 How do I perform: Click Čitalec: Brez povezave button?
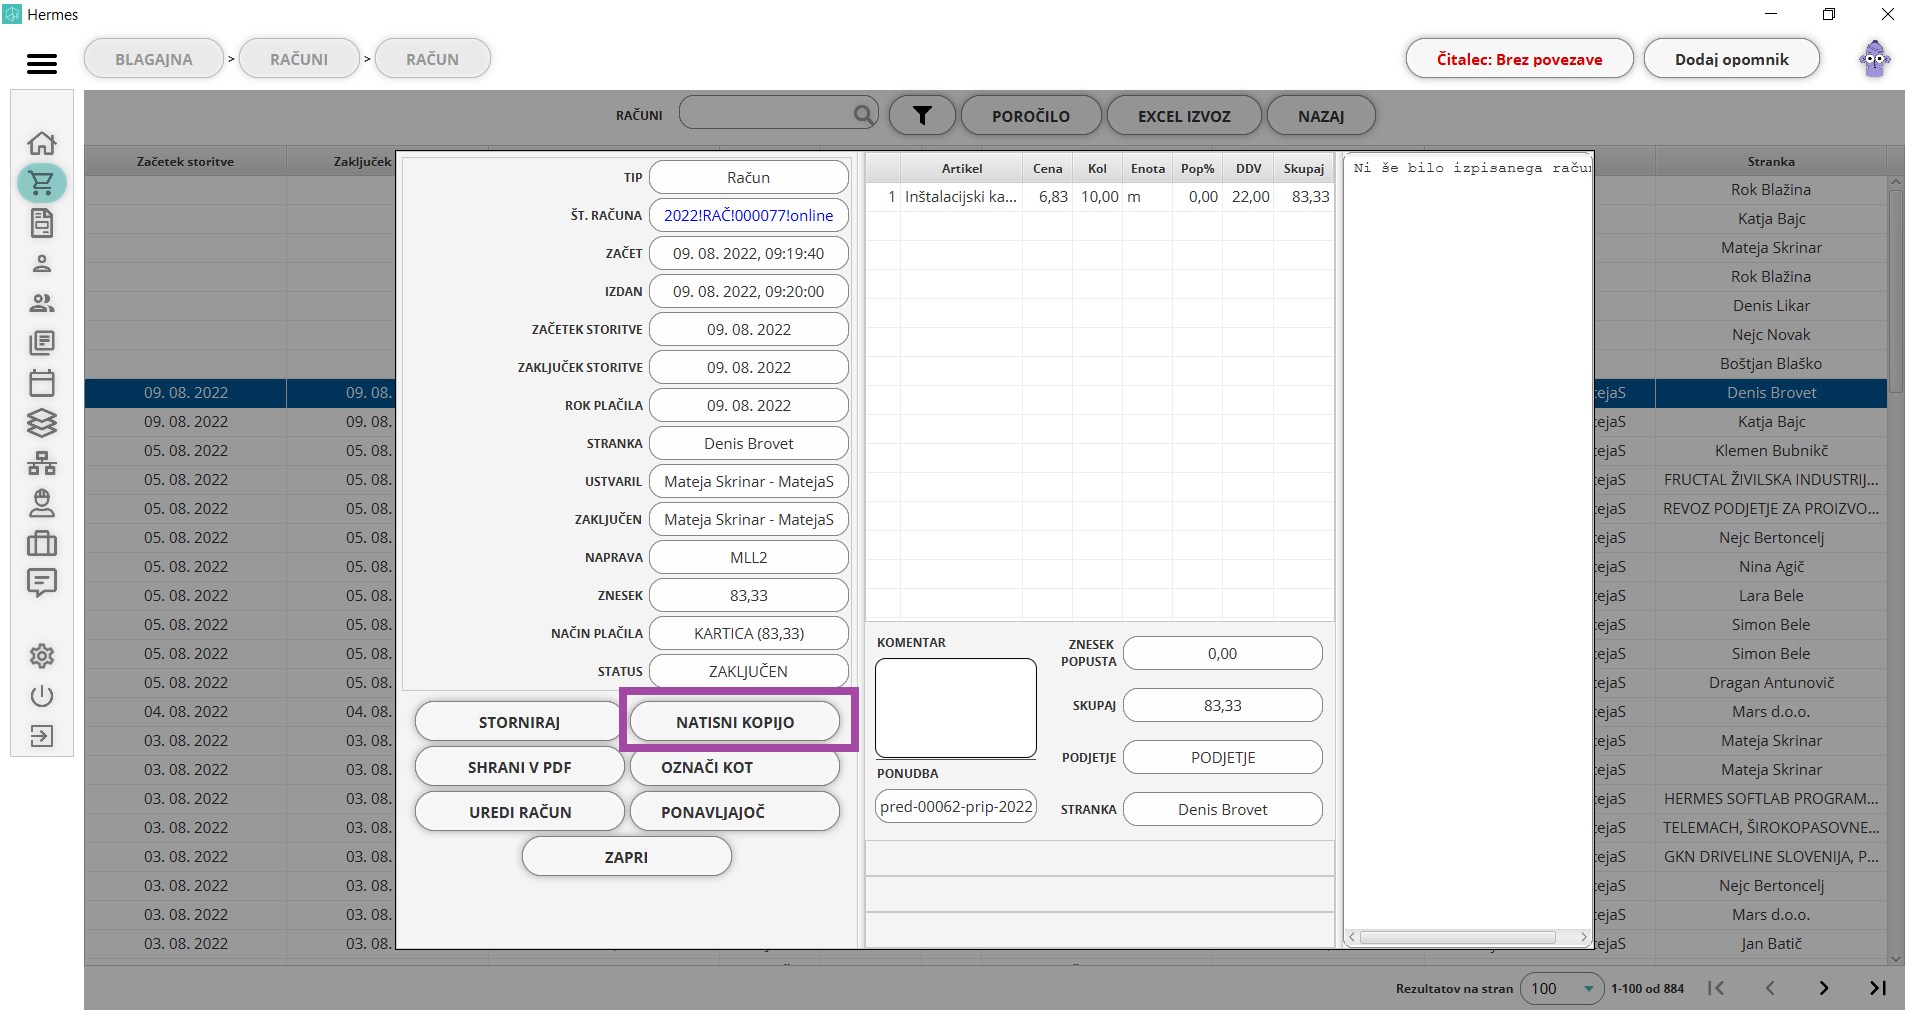pyautogui.click(x=1519, y=59)
